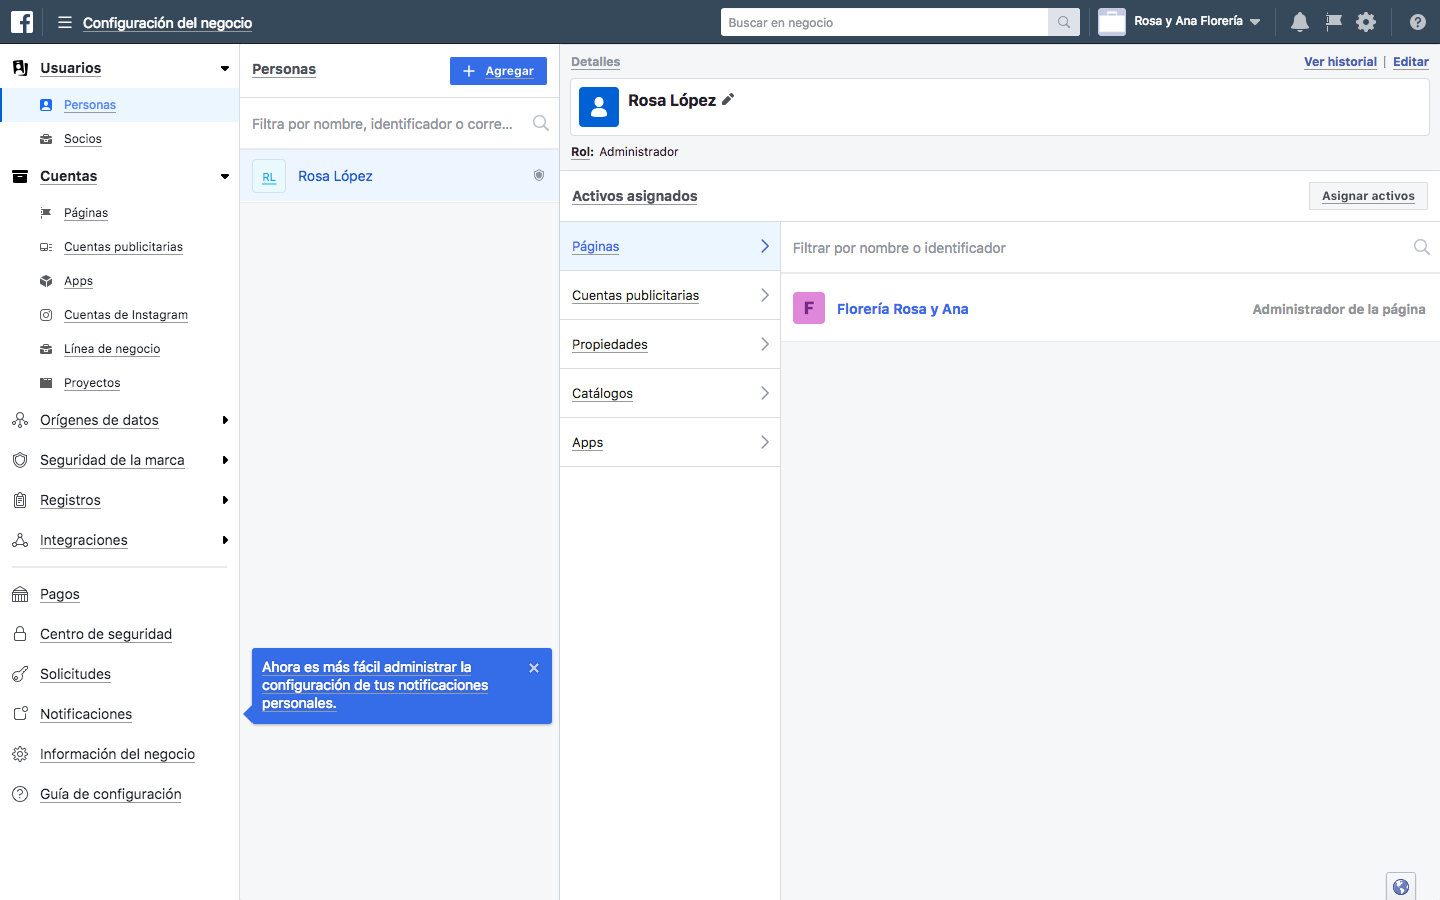The image size is (1440, 900).
Task: Click the Cuentas section icon
Action: (20, 176)
